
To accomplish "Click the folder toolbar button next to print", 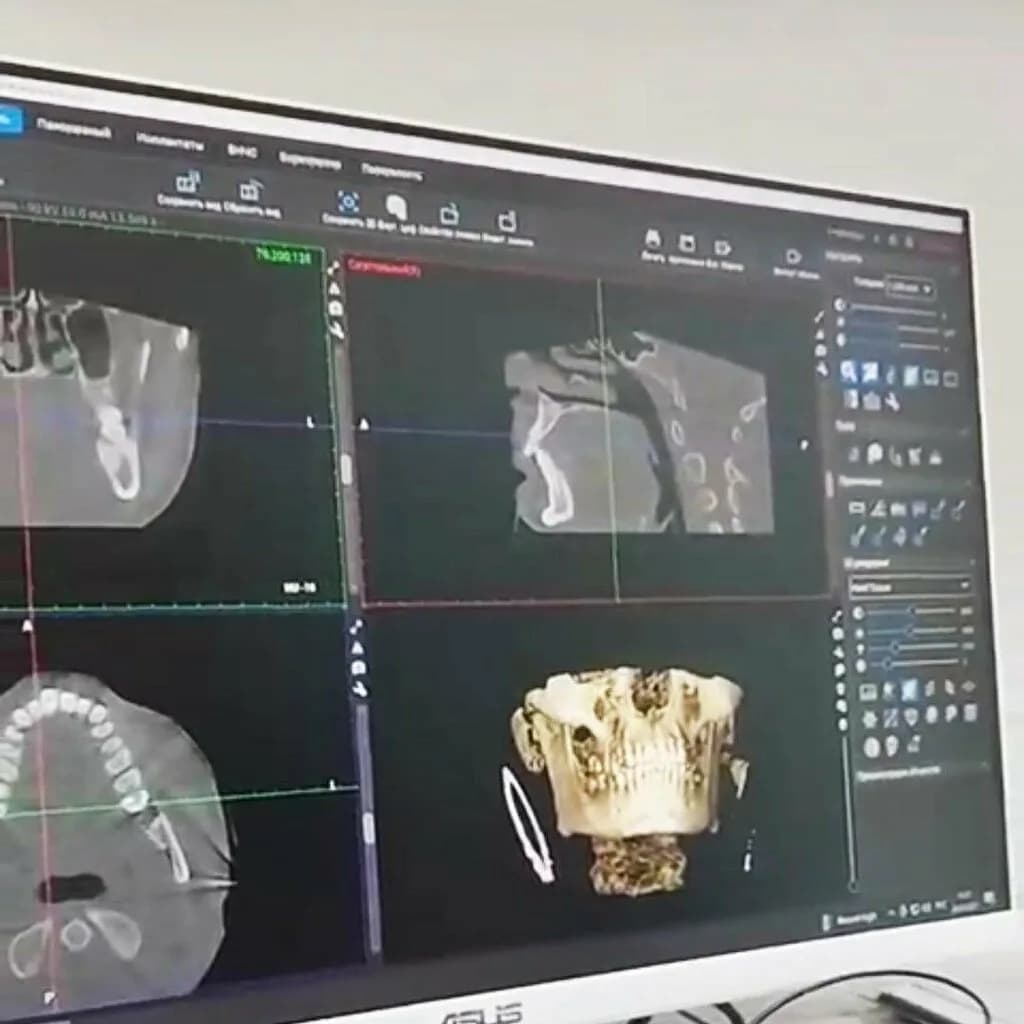I will click(x=686, y=244).
